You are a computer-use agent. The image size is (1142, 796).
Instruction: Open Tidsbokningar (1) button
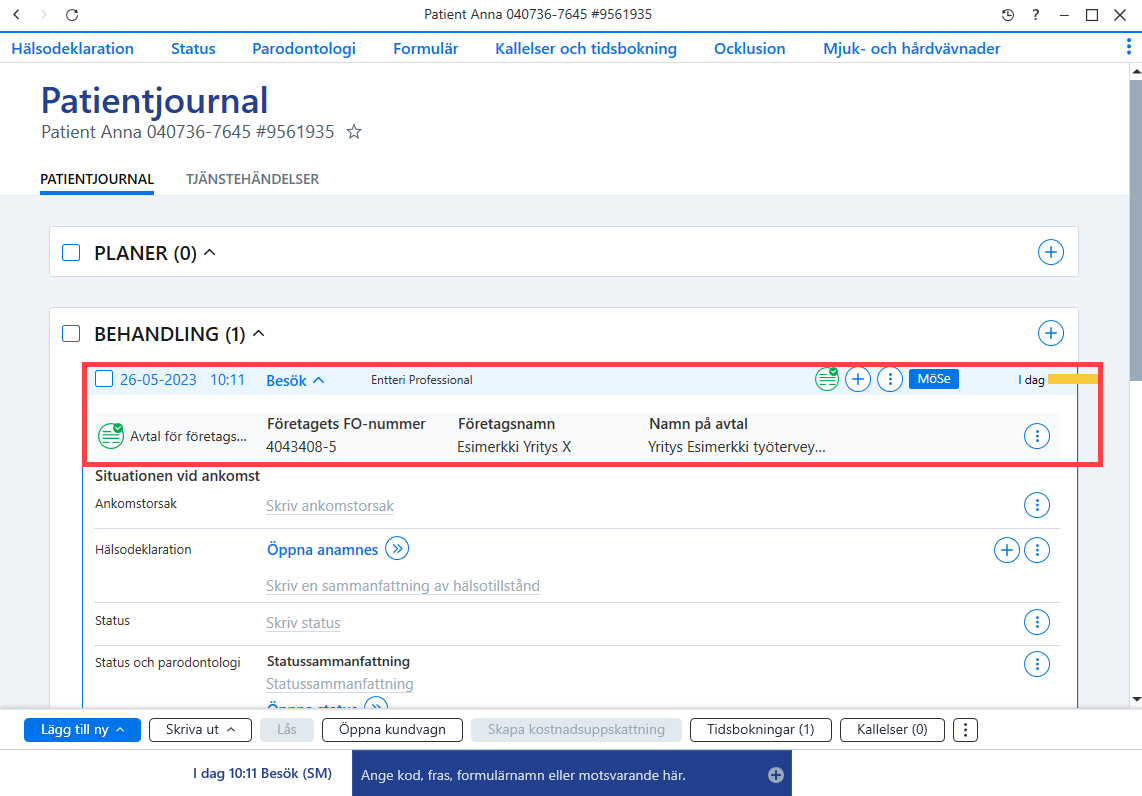point(760,730)
